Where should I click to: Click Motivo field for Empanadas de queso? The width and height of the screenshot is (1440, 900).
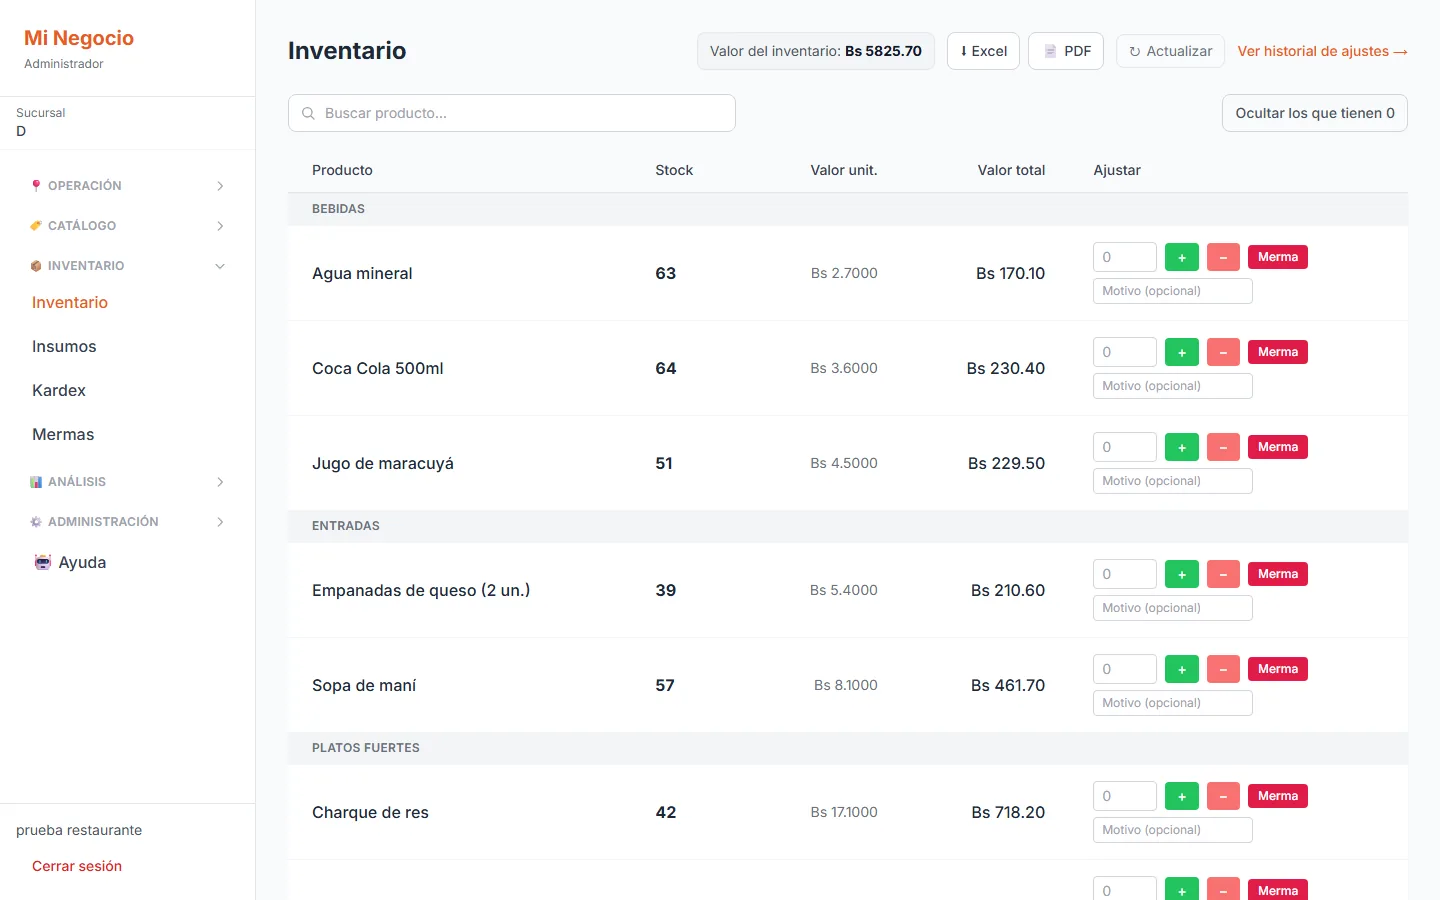click(1173, 608)
